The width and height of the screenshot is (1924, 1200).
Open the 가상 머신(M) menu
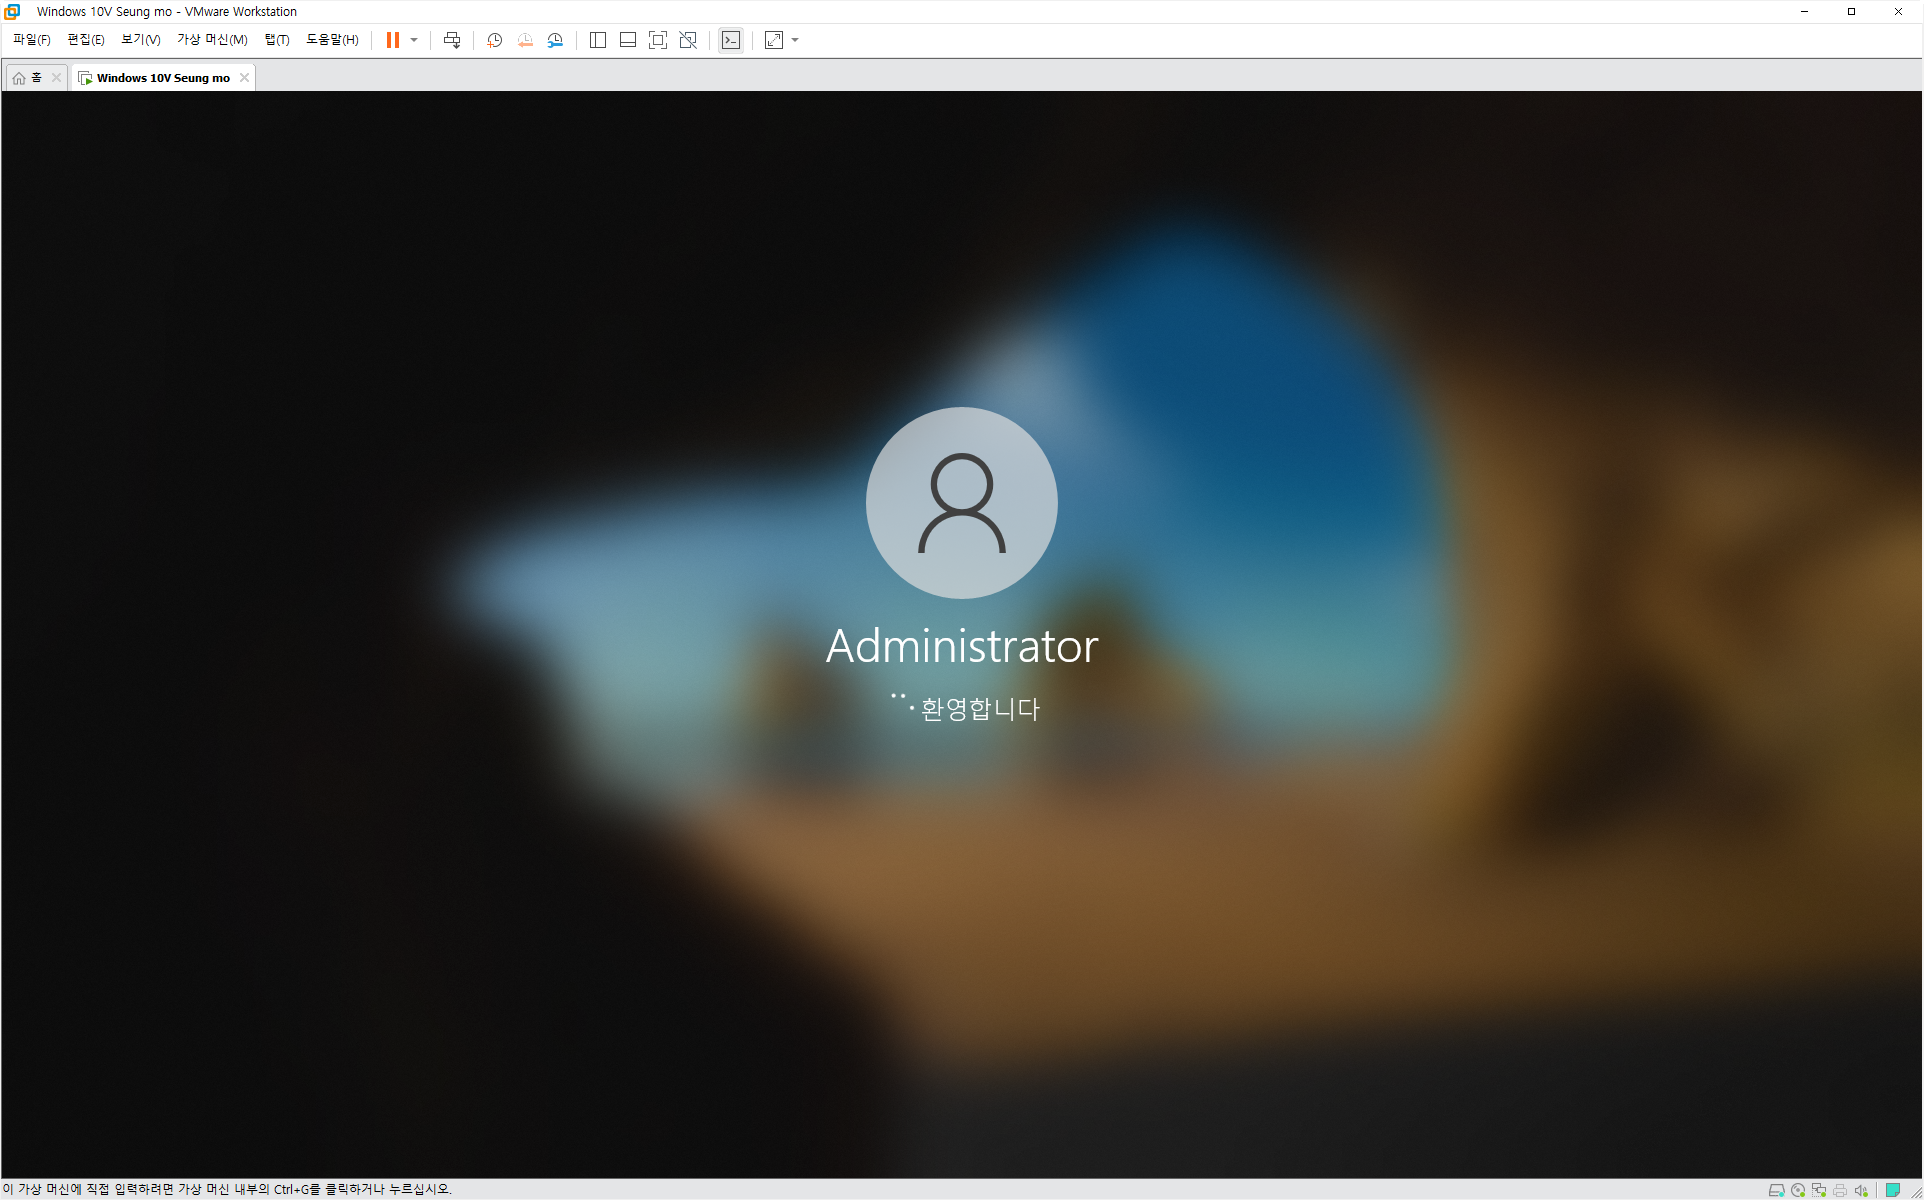pyautogui.click(x=212, y=40)
